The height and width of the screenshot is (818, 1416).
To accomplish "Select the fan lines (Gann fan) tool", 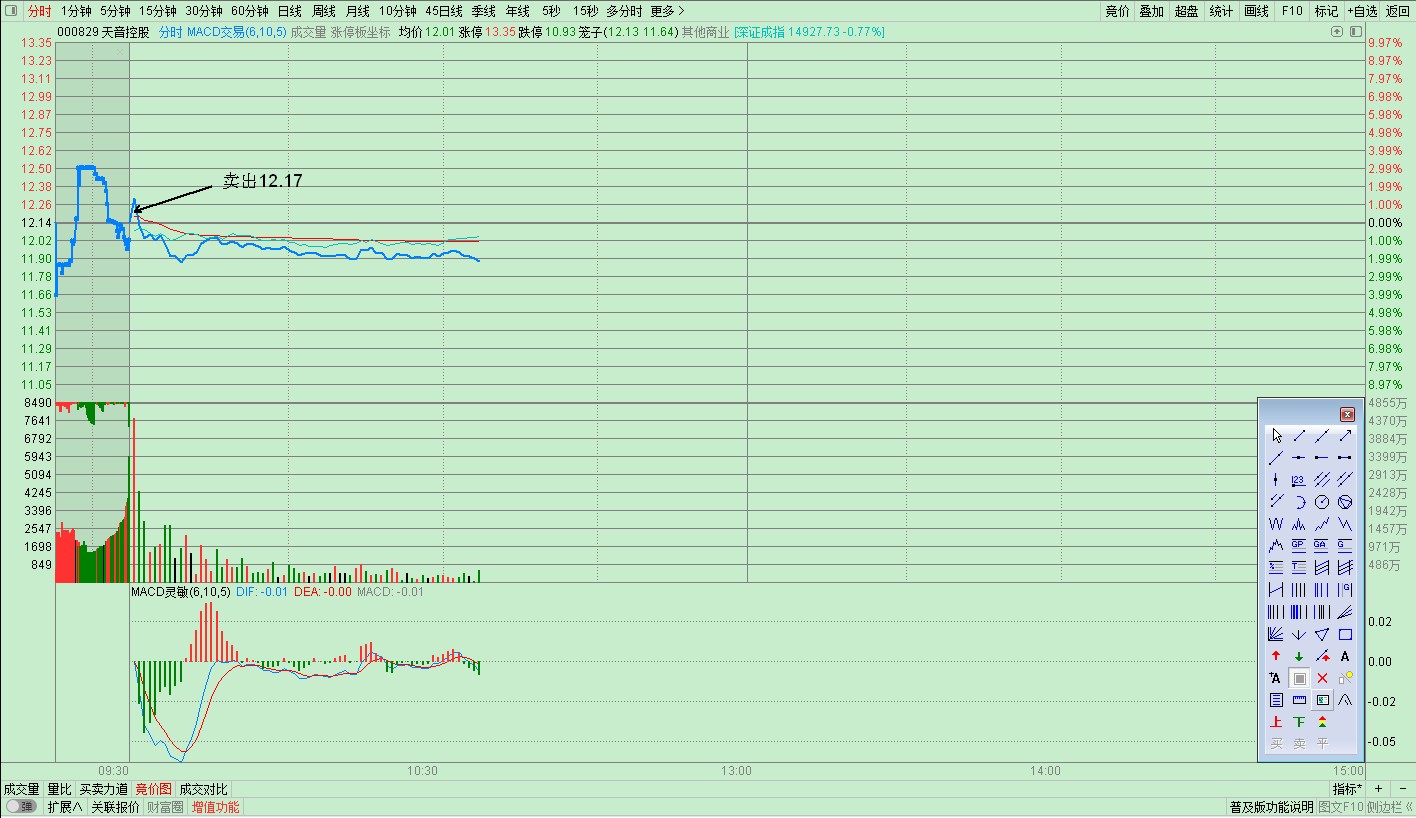I will pyautogui.click(x=1276, y=634).
